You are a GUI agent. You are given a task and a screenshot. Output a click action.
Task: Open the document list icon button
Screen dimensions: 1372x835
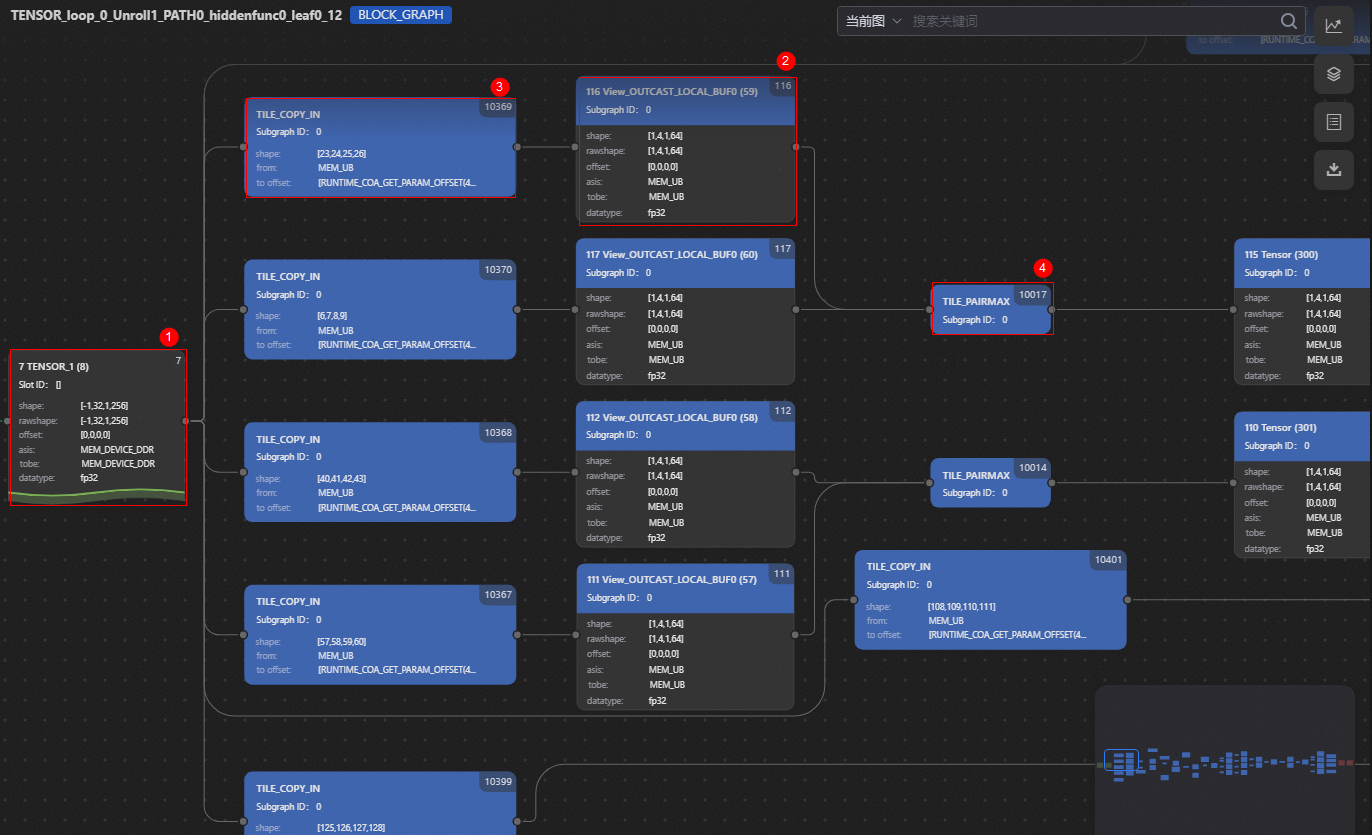1333,122
